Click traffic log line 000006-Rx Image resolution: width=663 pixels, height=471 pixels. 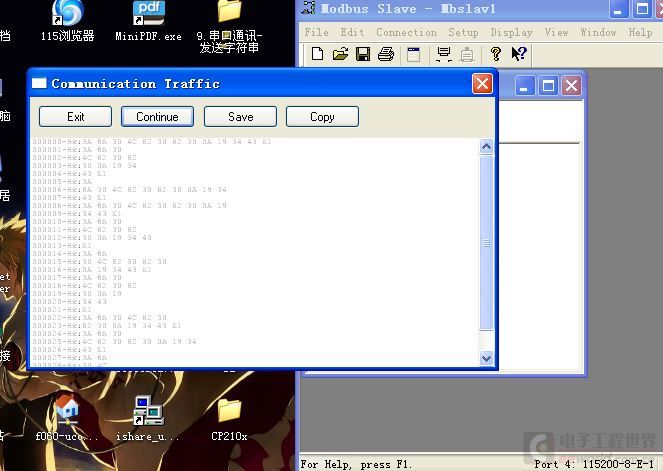point(129,190)
